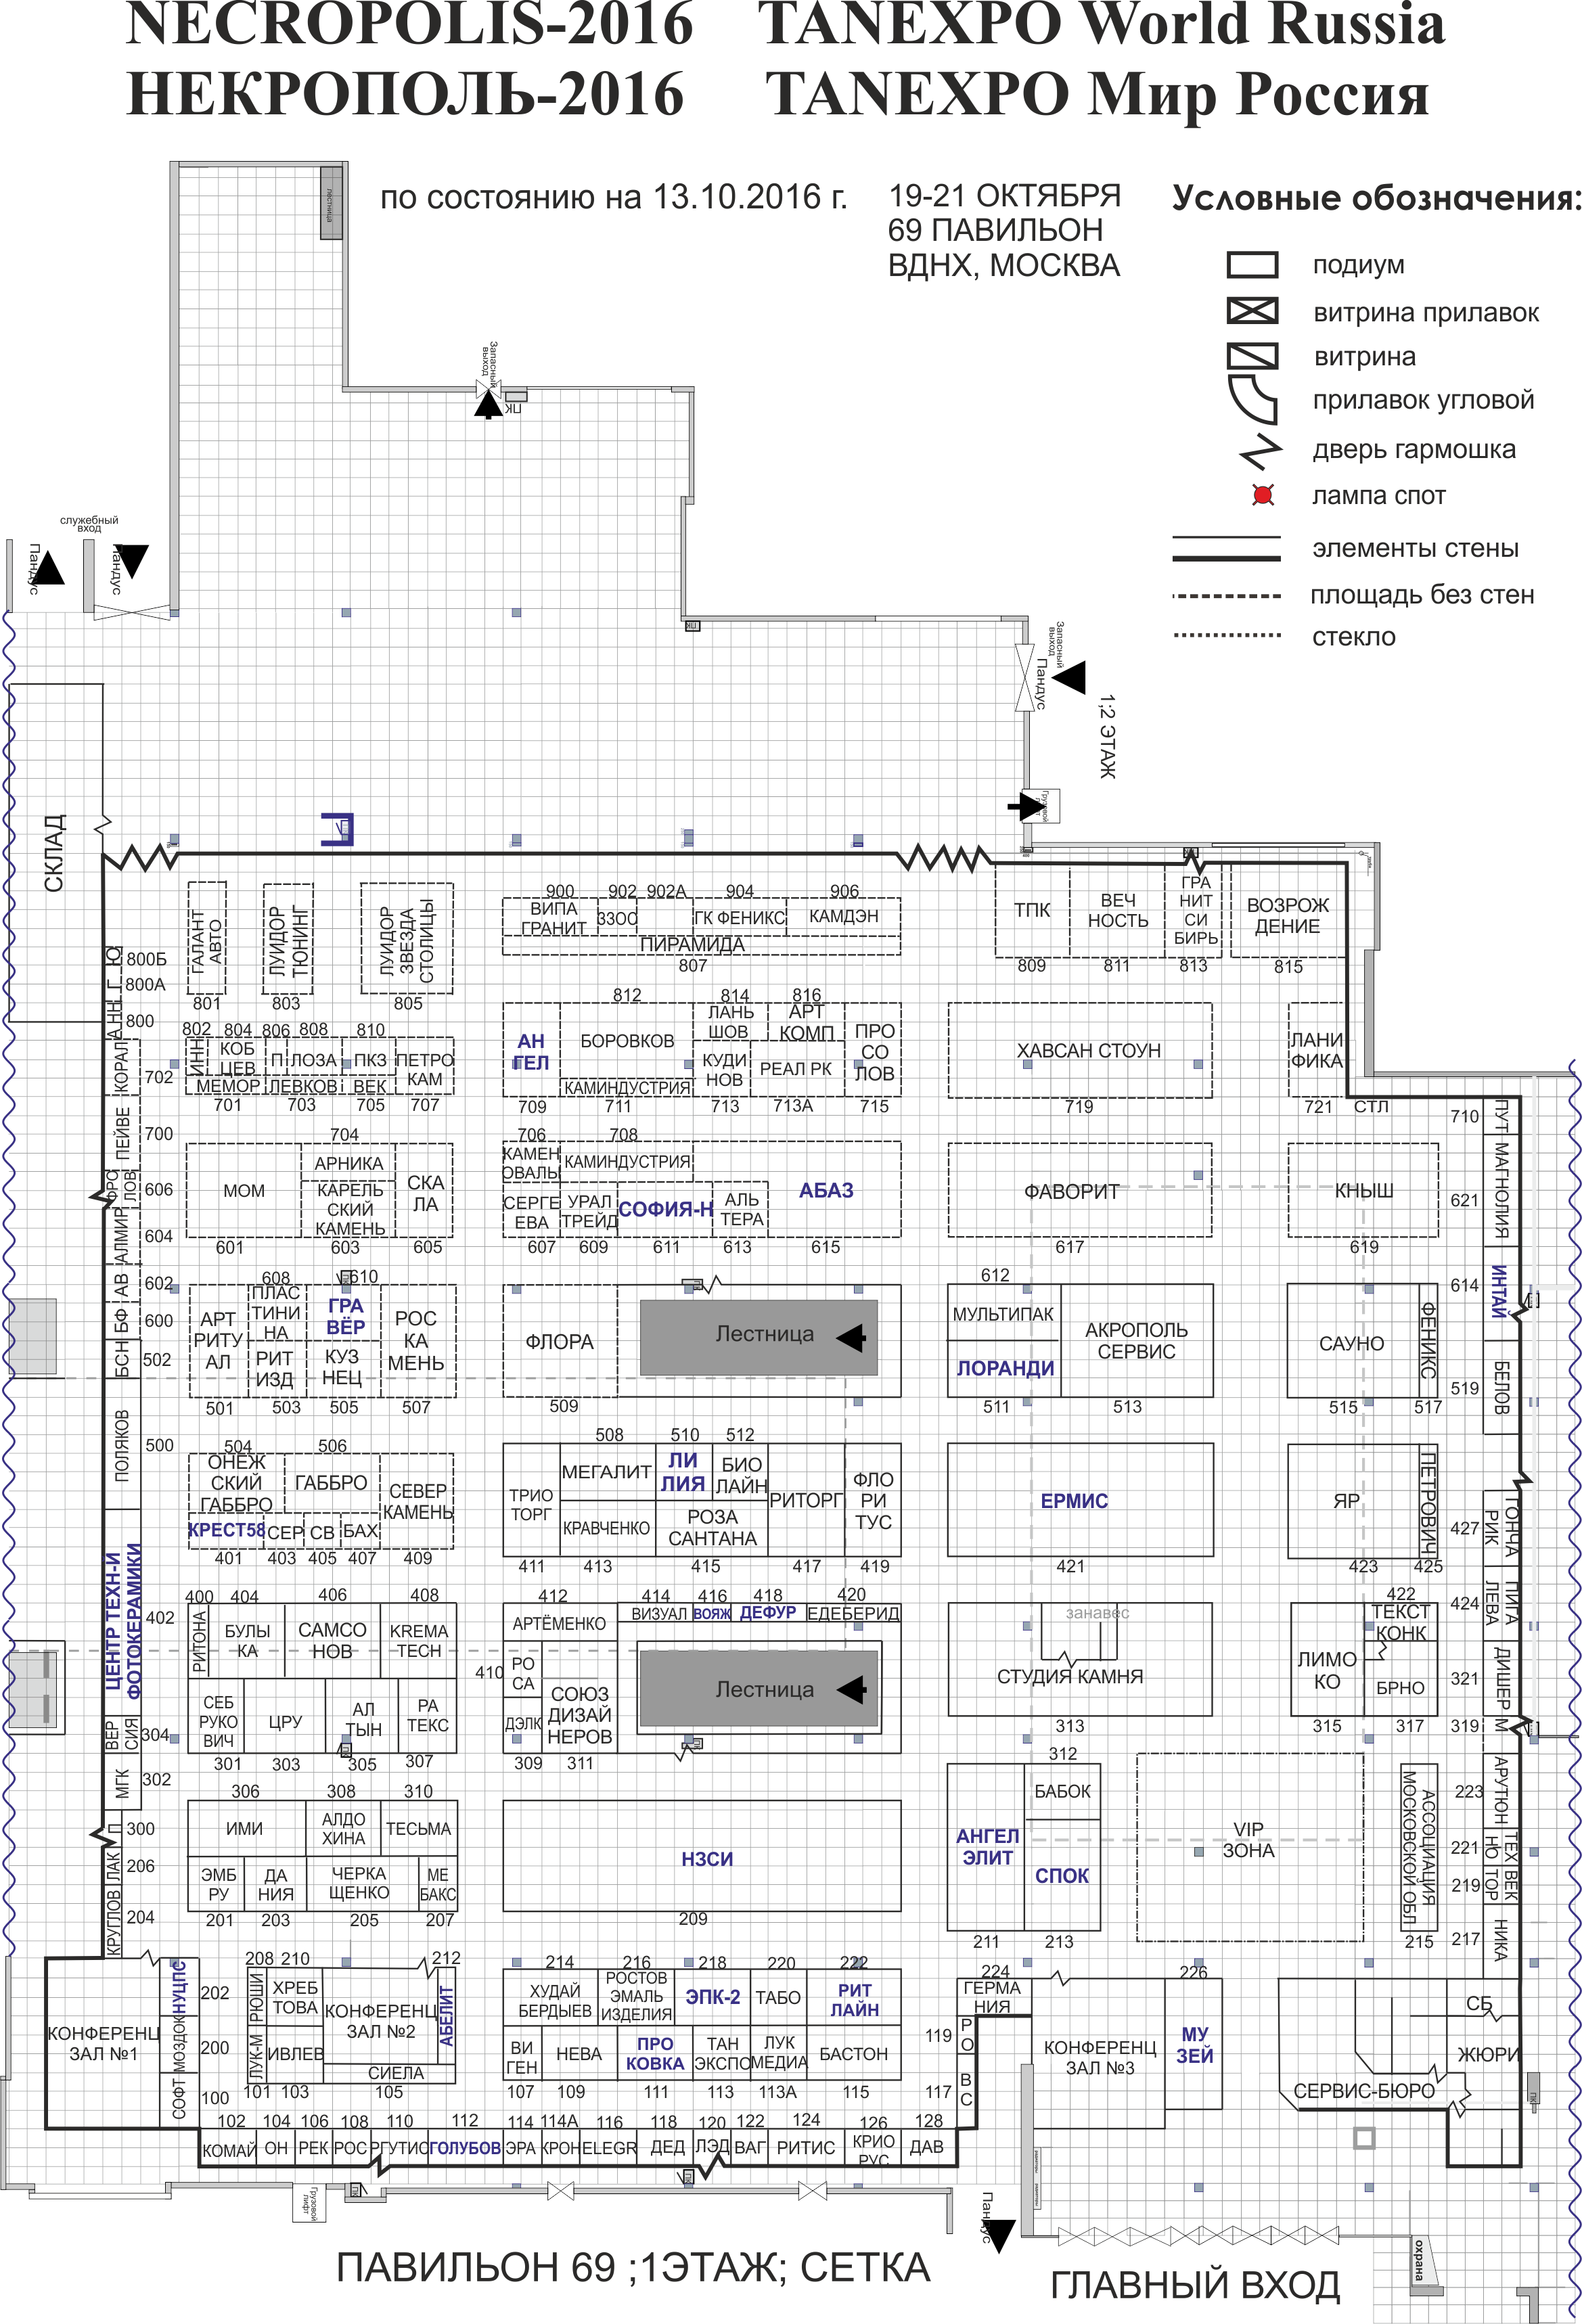Select the ТПК booth 809

pos(1032,910)
